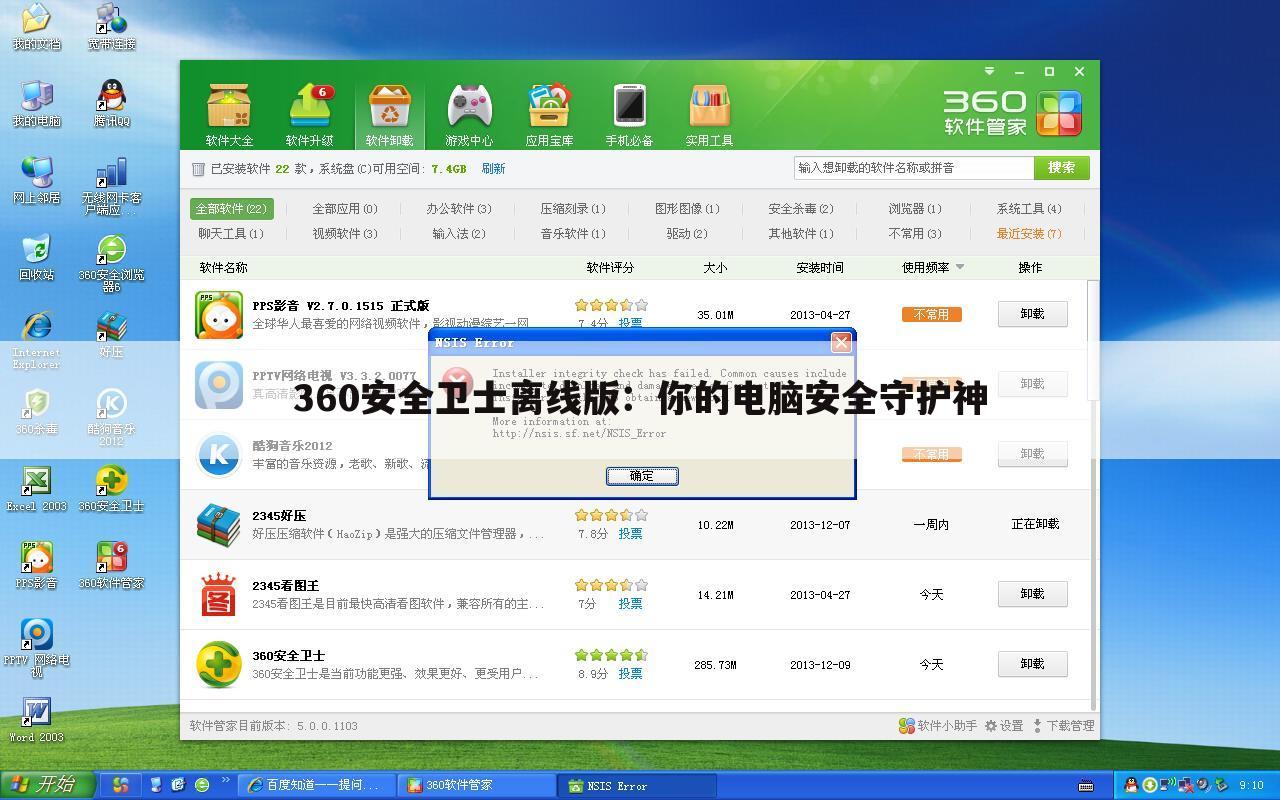Image resolution: width=1280 pixels, height=800 pixels.
Task: Select the 软件卸载 toolbar icon
Action: pyautogui.click(x=389, y=114)
